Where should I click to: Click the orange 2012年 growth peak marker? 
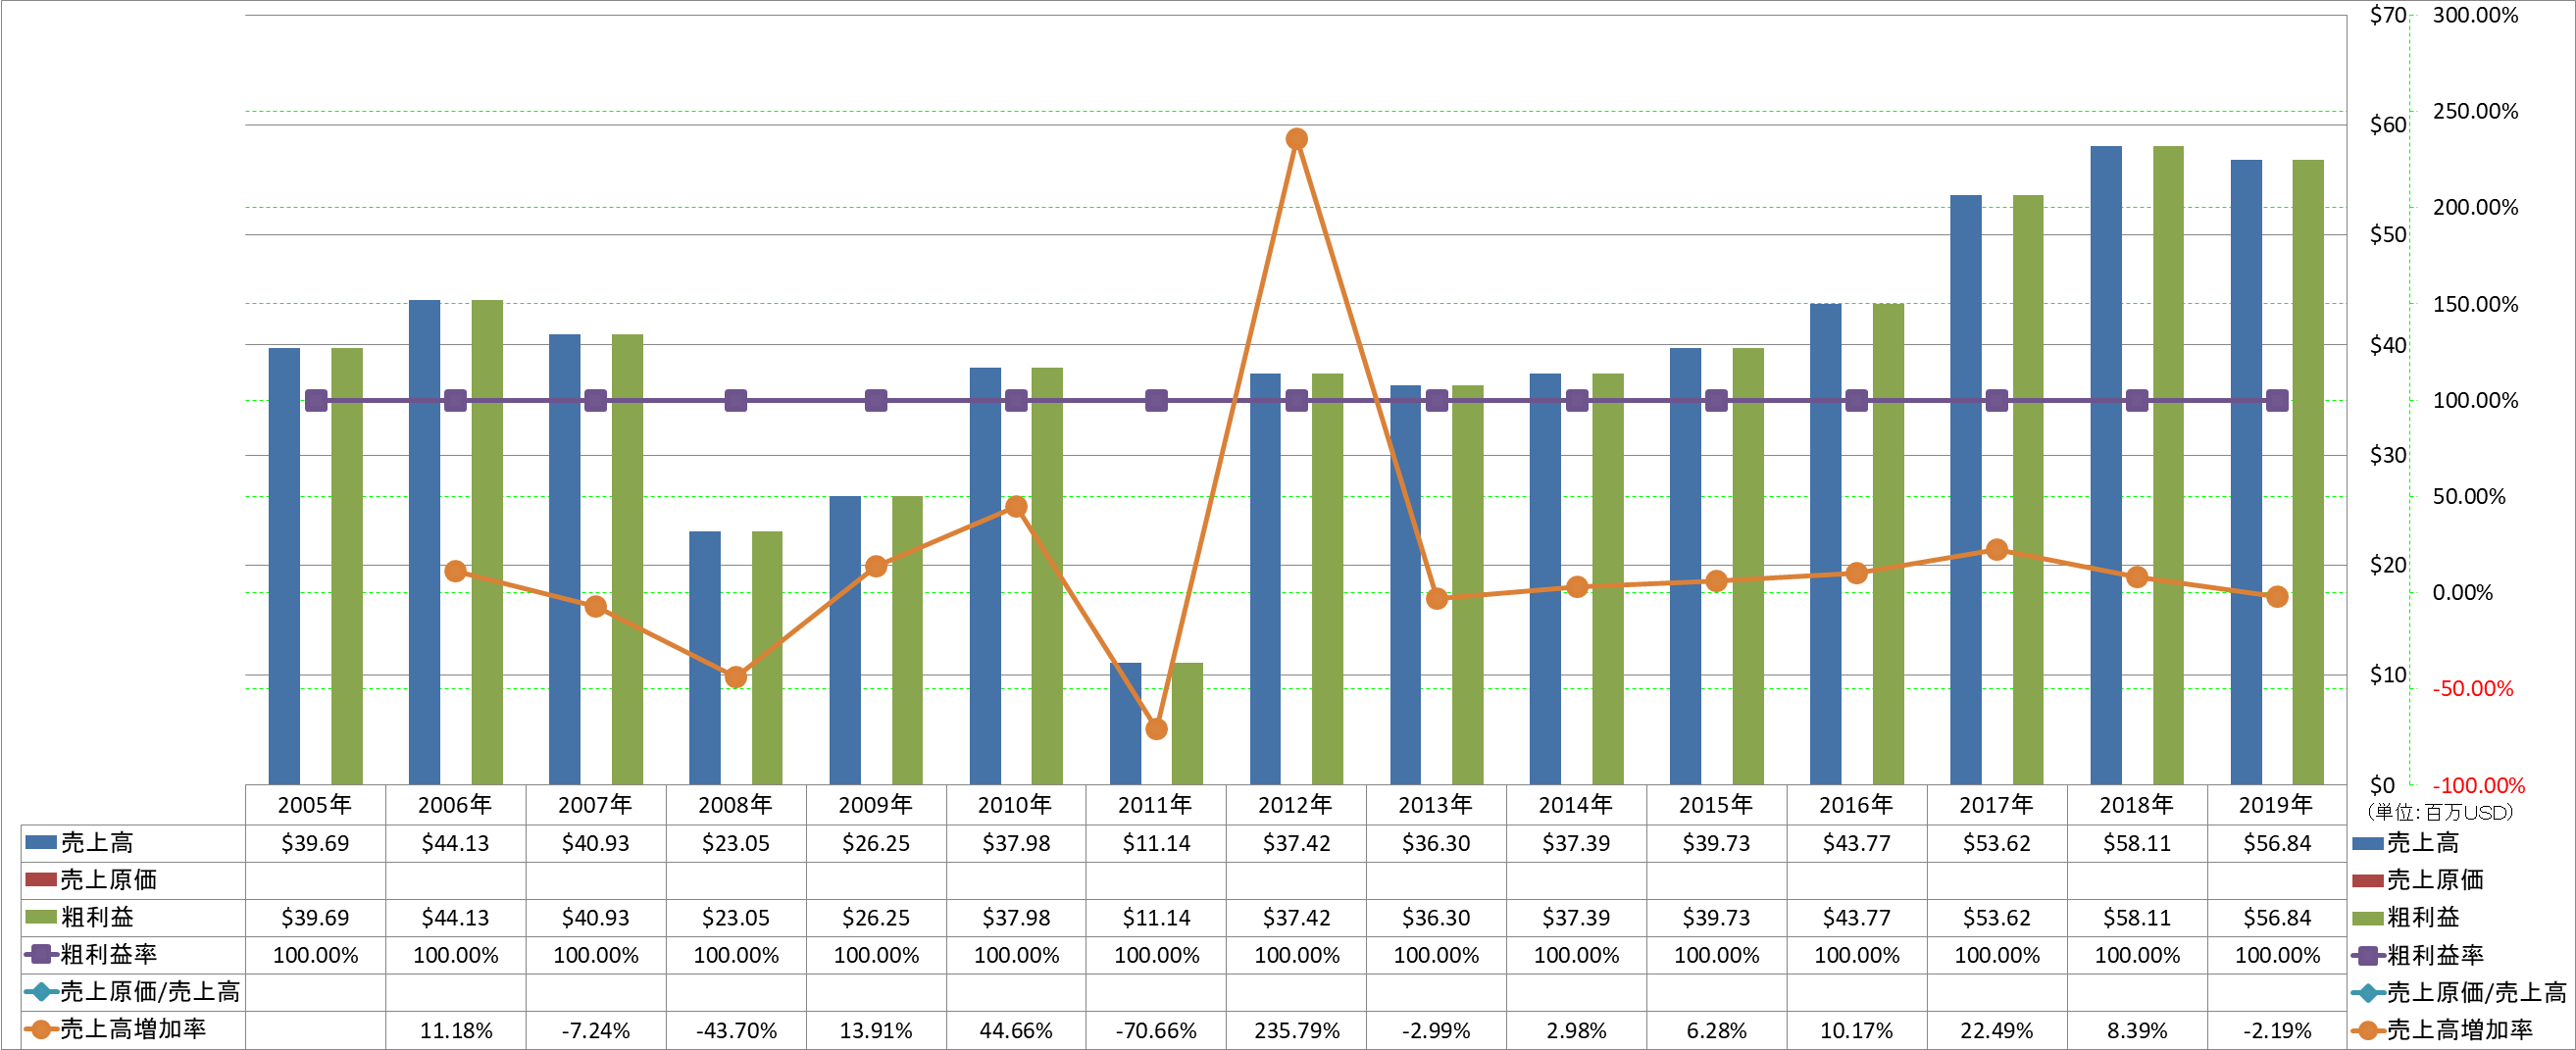[x=1296, y=139]
